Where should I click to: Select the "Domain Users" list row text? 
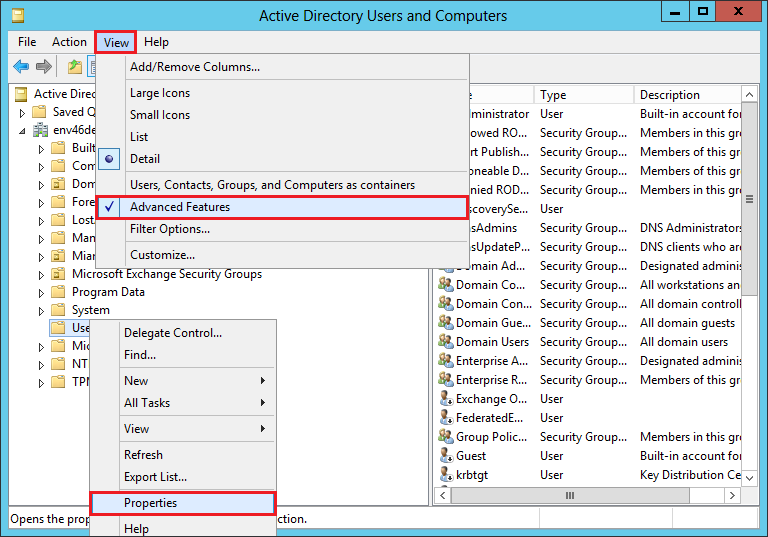pos(492,342)
